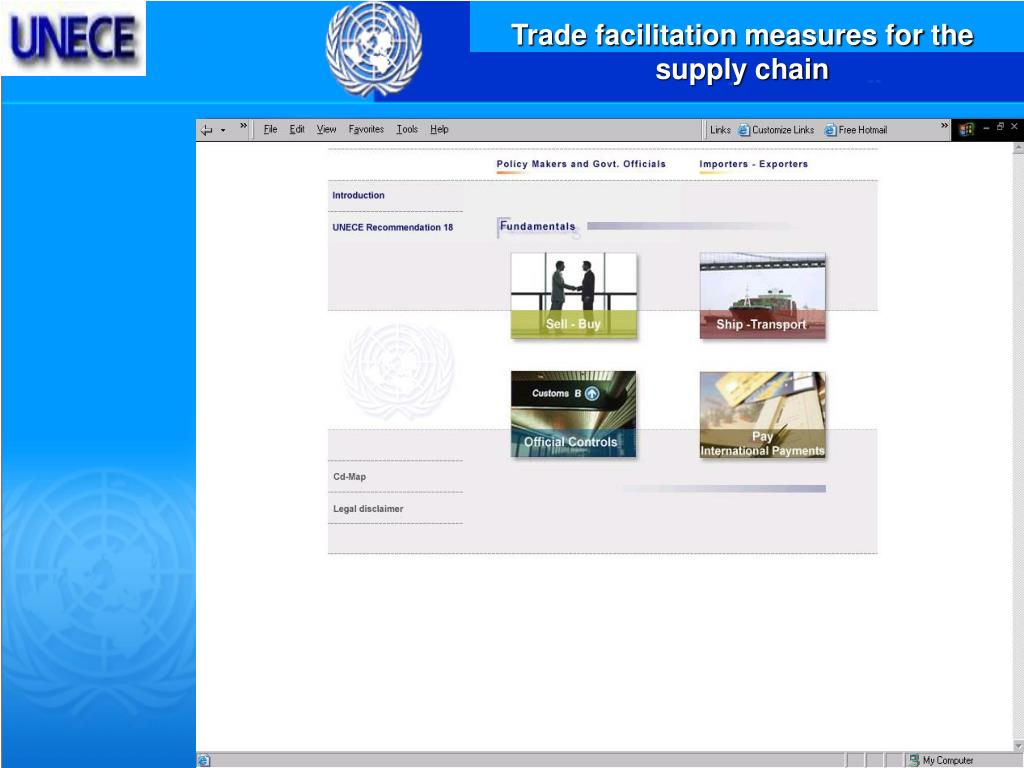Click the UN emblem in the slide header
This screenshot has height=768, width=1024.
coord(374,49)
